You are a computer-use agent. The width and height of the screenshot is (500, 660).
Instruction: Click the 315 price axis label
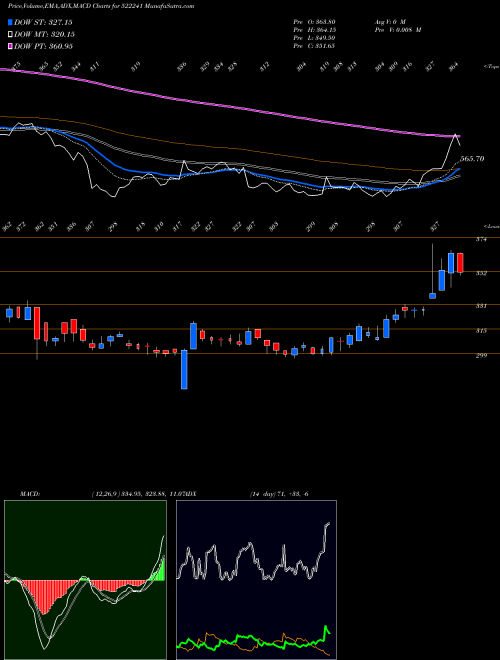point(481,331)
